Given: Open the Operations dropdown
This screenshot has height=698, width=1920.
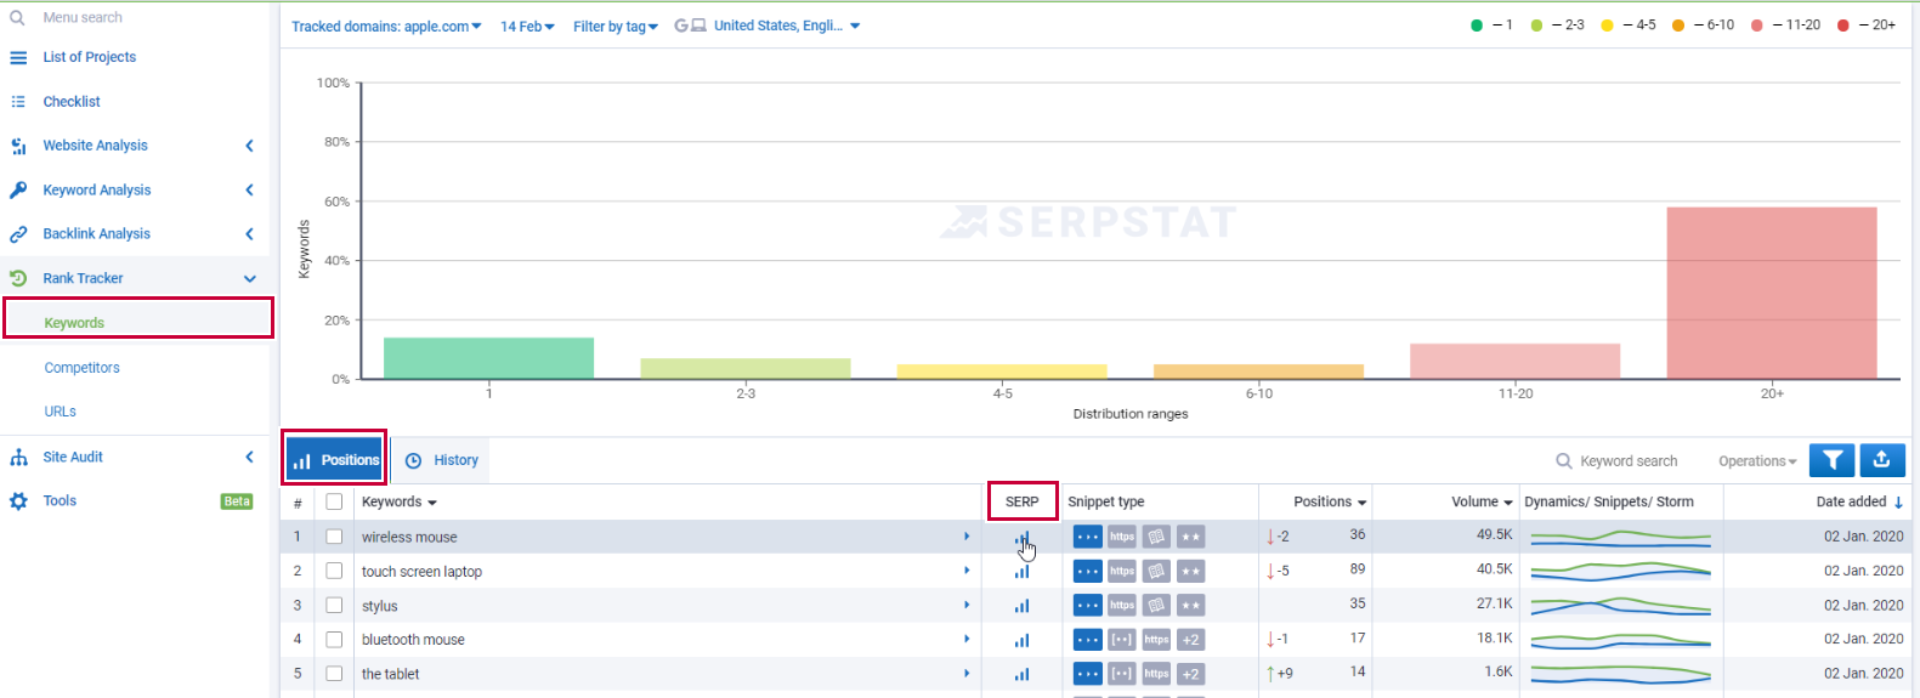Looking at the screenshot, I should (x=1757, y=461).
